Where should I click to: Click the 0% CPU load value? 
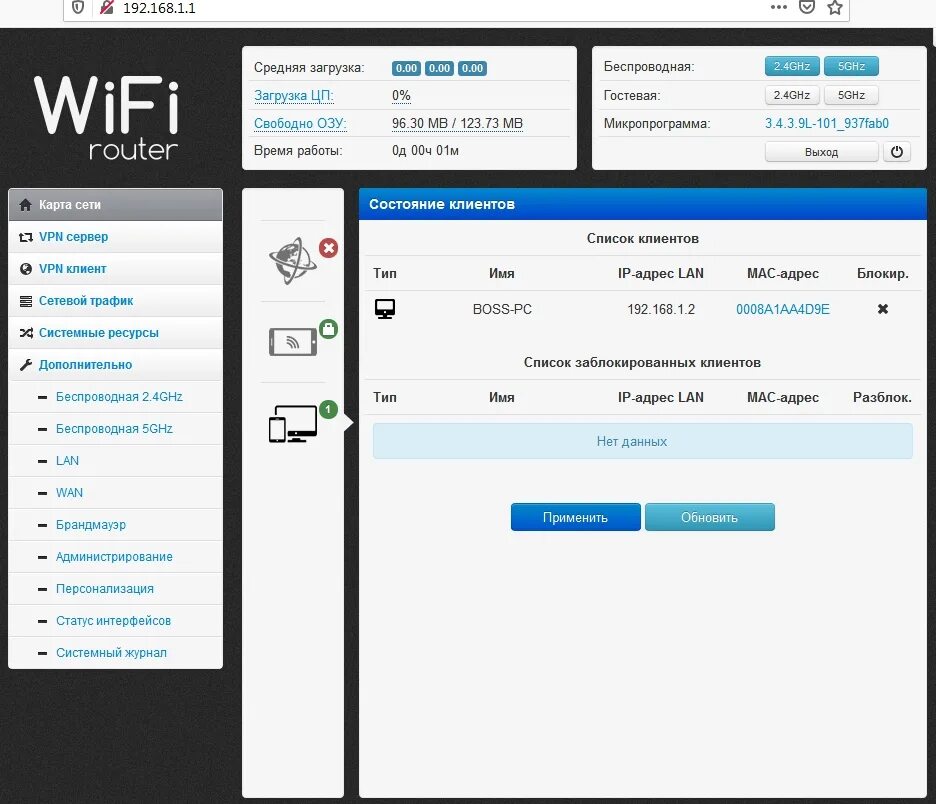(x=401, y=96)
